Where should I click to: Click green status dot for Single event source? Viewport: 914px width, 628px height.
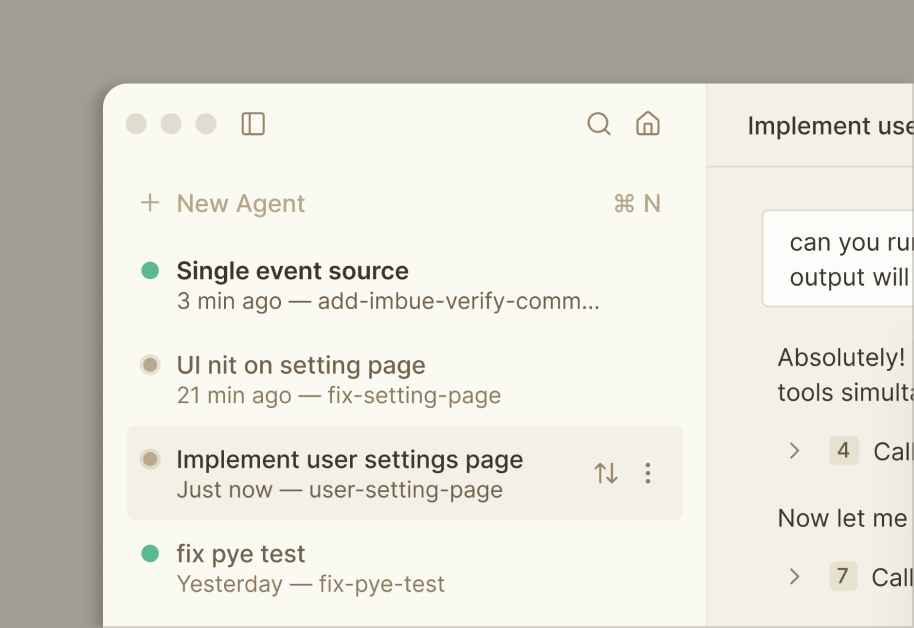tap(150, 270)
